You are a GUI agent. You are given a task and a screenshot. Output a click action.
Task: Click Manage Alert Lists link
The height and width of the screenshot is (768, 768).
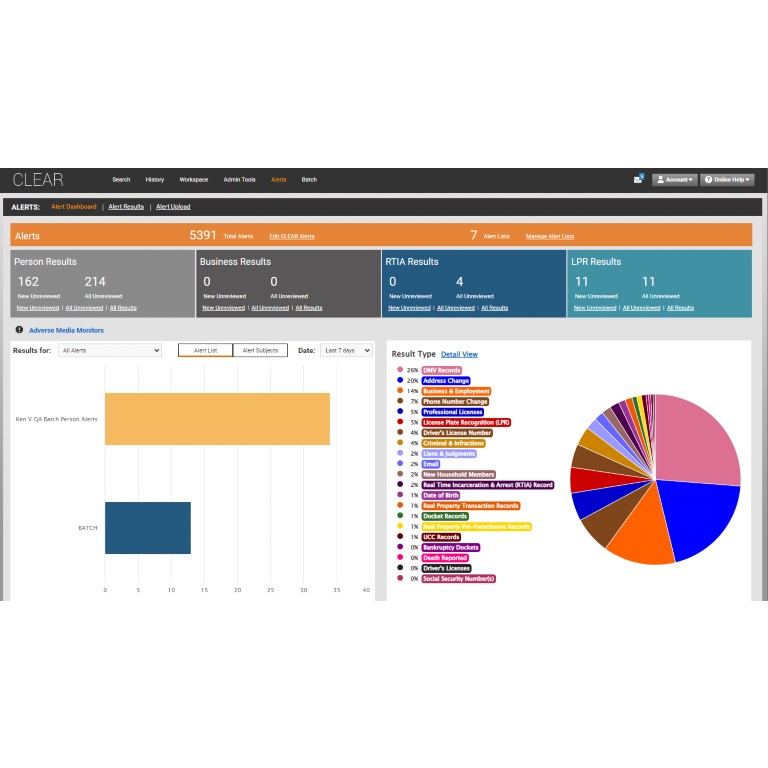tap(550, 236)
